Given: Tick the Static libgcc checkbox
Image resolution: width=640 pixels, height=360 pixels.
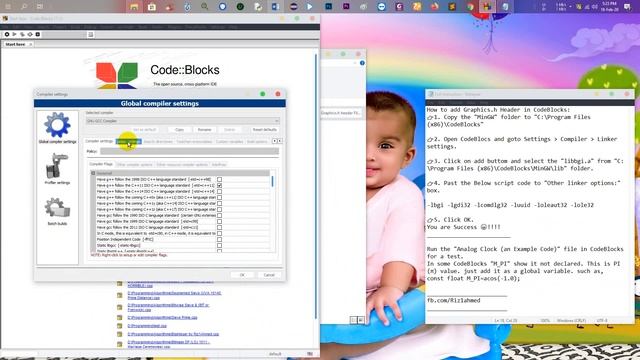Looking at the screenshot, I should pyautogui.click(x=220, y=245).
